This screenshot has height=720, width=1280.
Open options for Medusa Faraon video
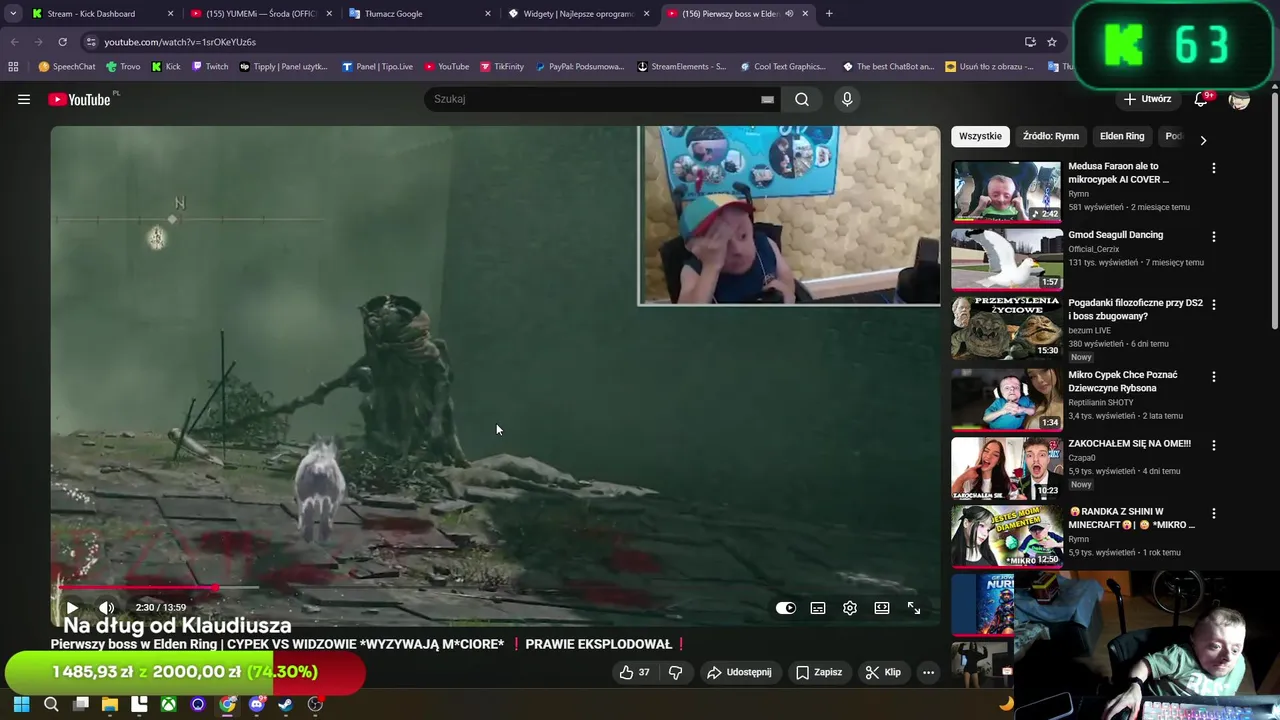(1214, 169)
